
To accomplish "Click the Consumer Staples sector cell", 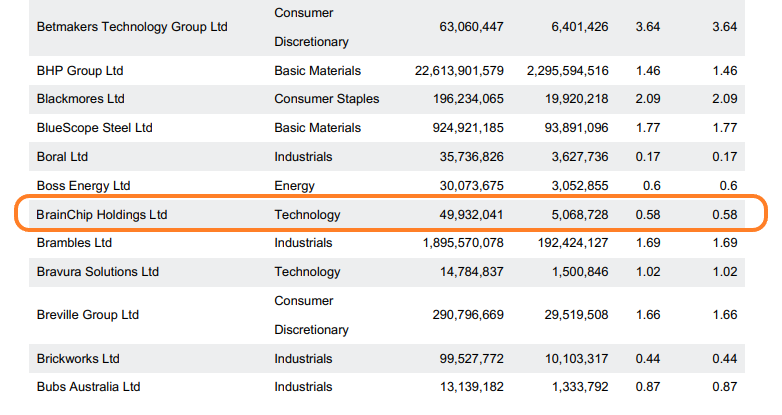I will pyautogui.click(x=328, y=99).
